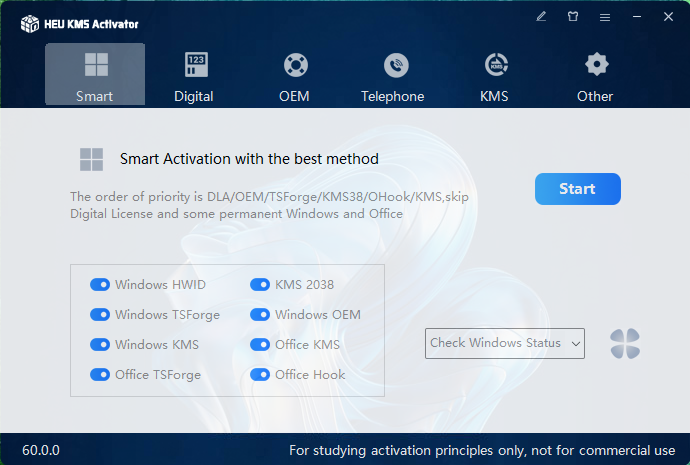690x465 pixels.
Task: Switch to the Smart tab
Action: point(95,75)
